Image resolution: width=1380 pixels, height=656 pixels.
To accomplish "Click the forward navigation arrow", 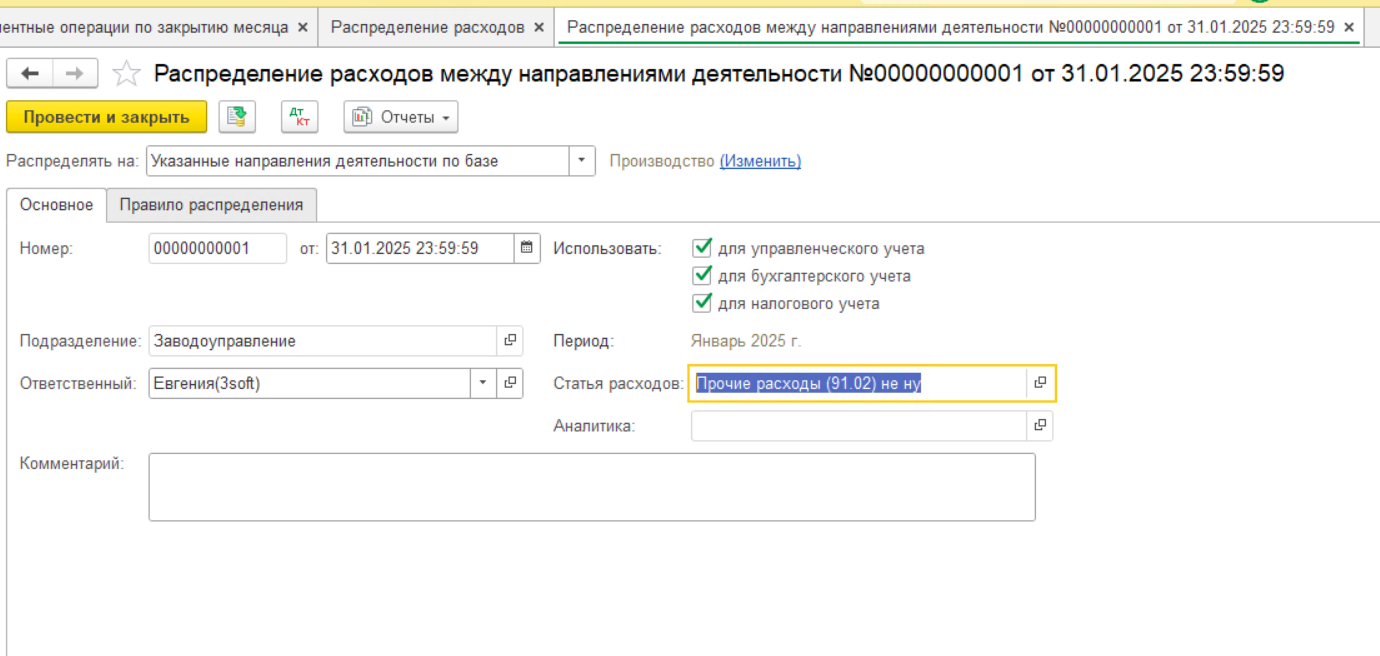I will pos(75,73).
